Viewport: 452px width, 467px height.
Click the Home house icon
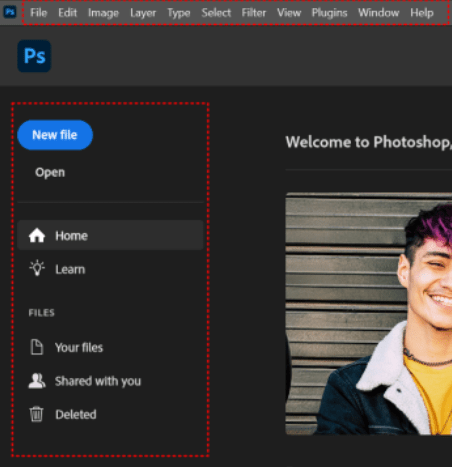[37, 235]
